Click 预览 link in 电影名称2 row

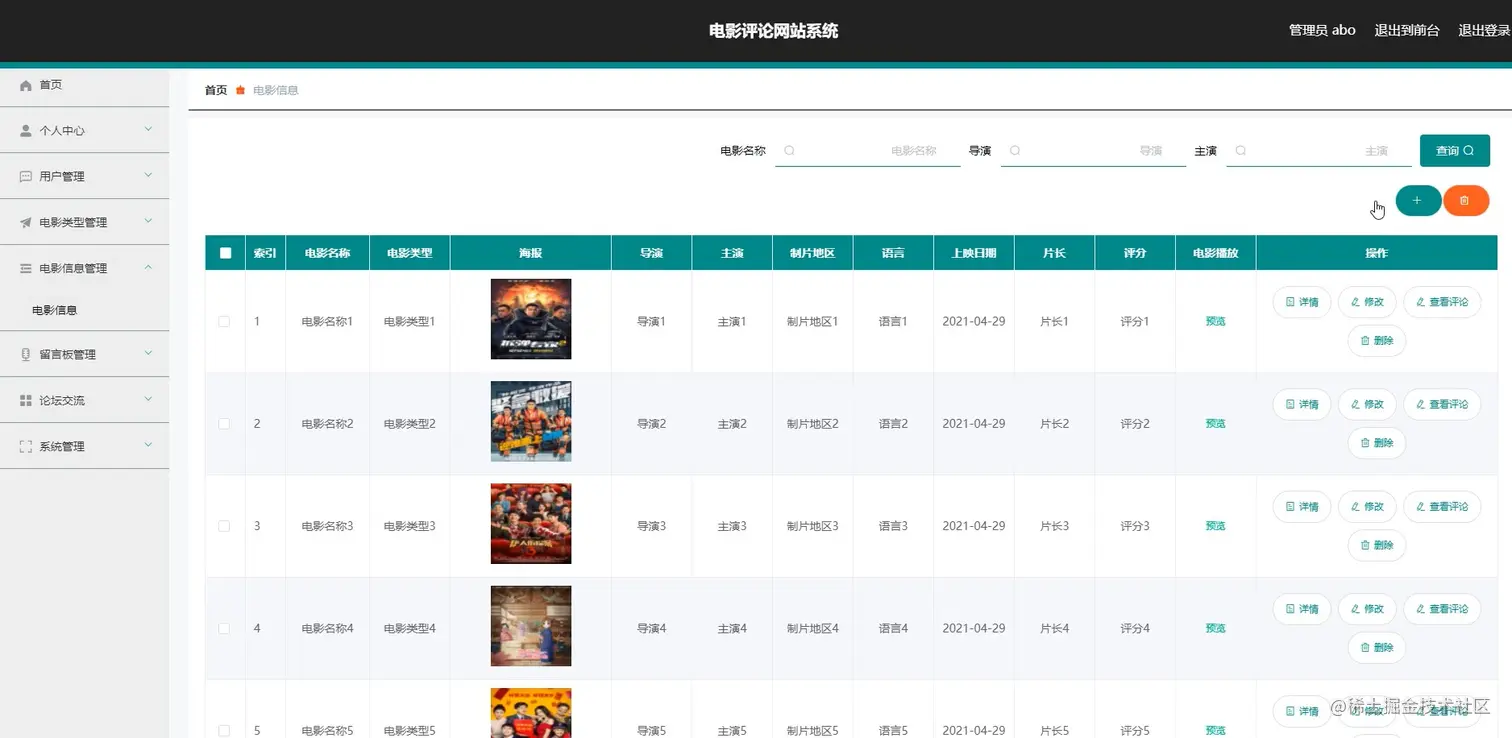click(x=1216, y=424)
